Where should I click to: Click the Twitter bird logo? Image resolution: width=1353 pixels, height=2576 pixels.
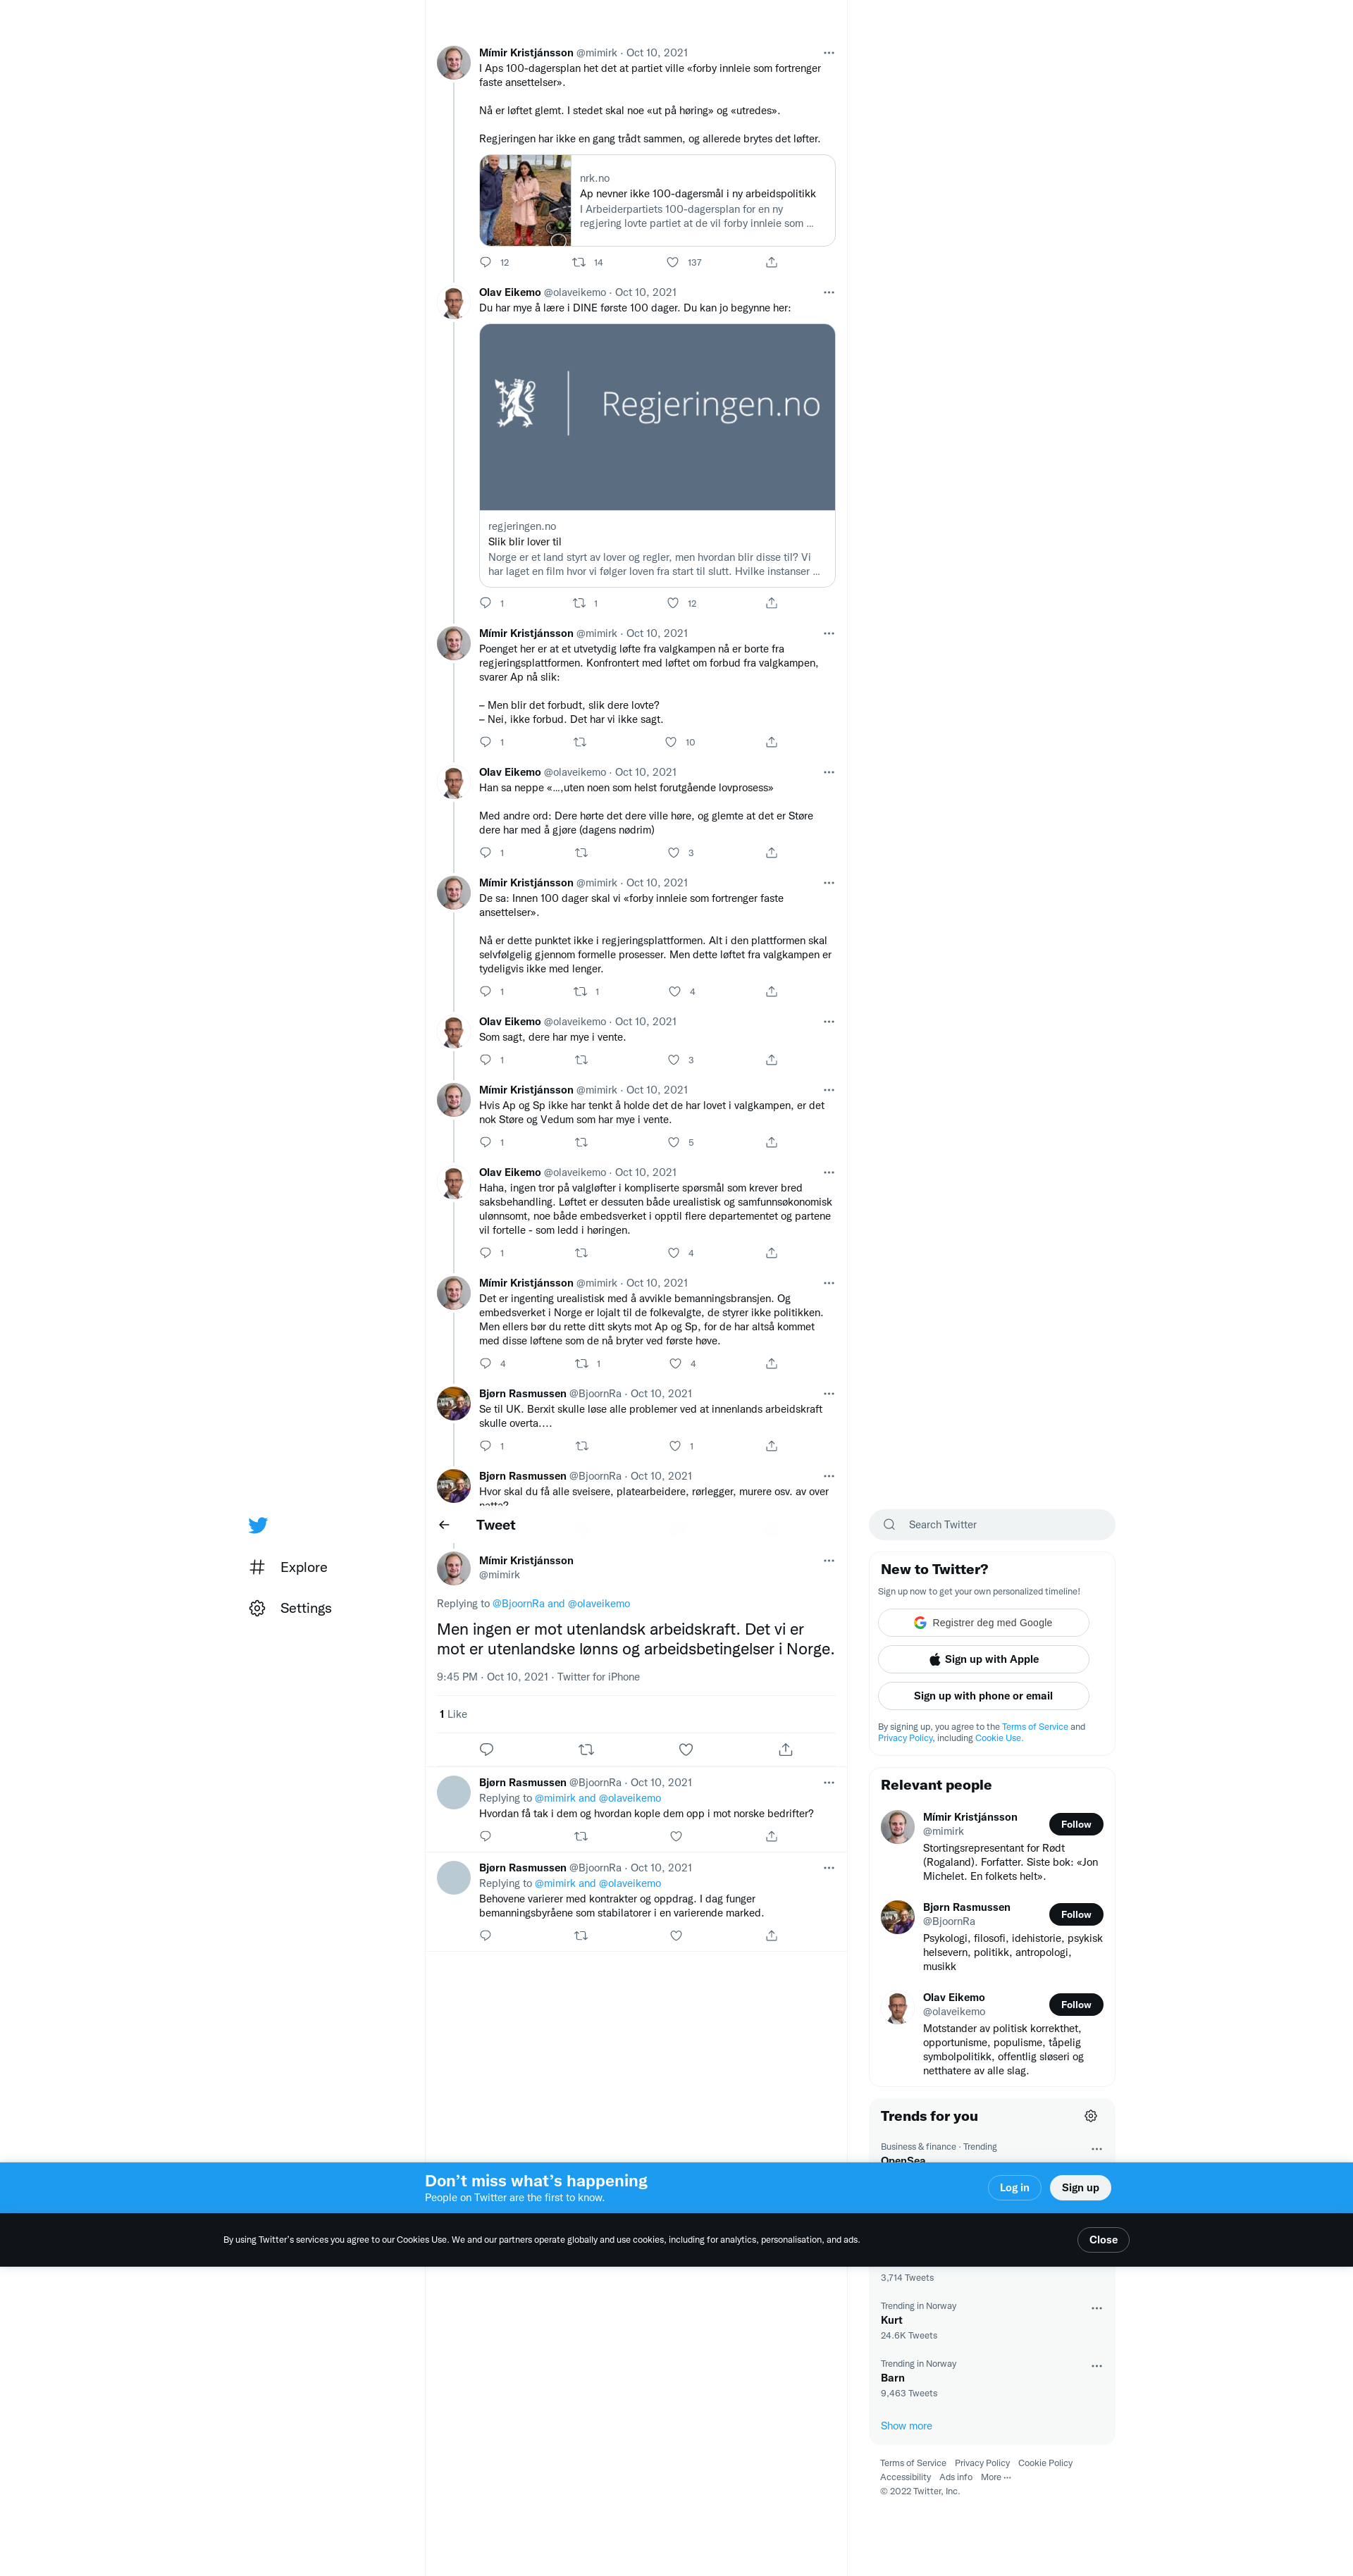tap(258, 1525)
